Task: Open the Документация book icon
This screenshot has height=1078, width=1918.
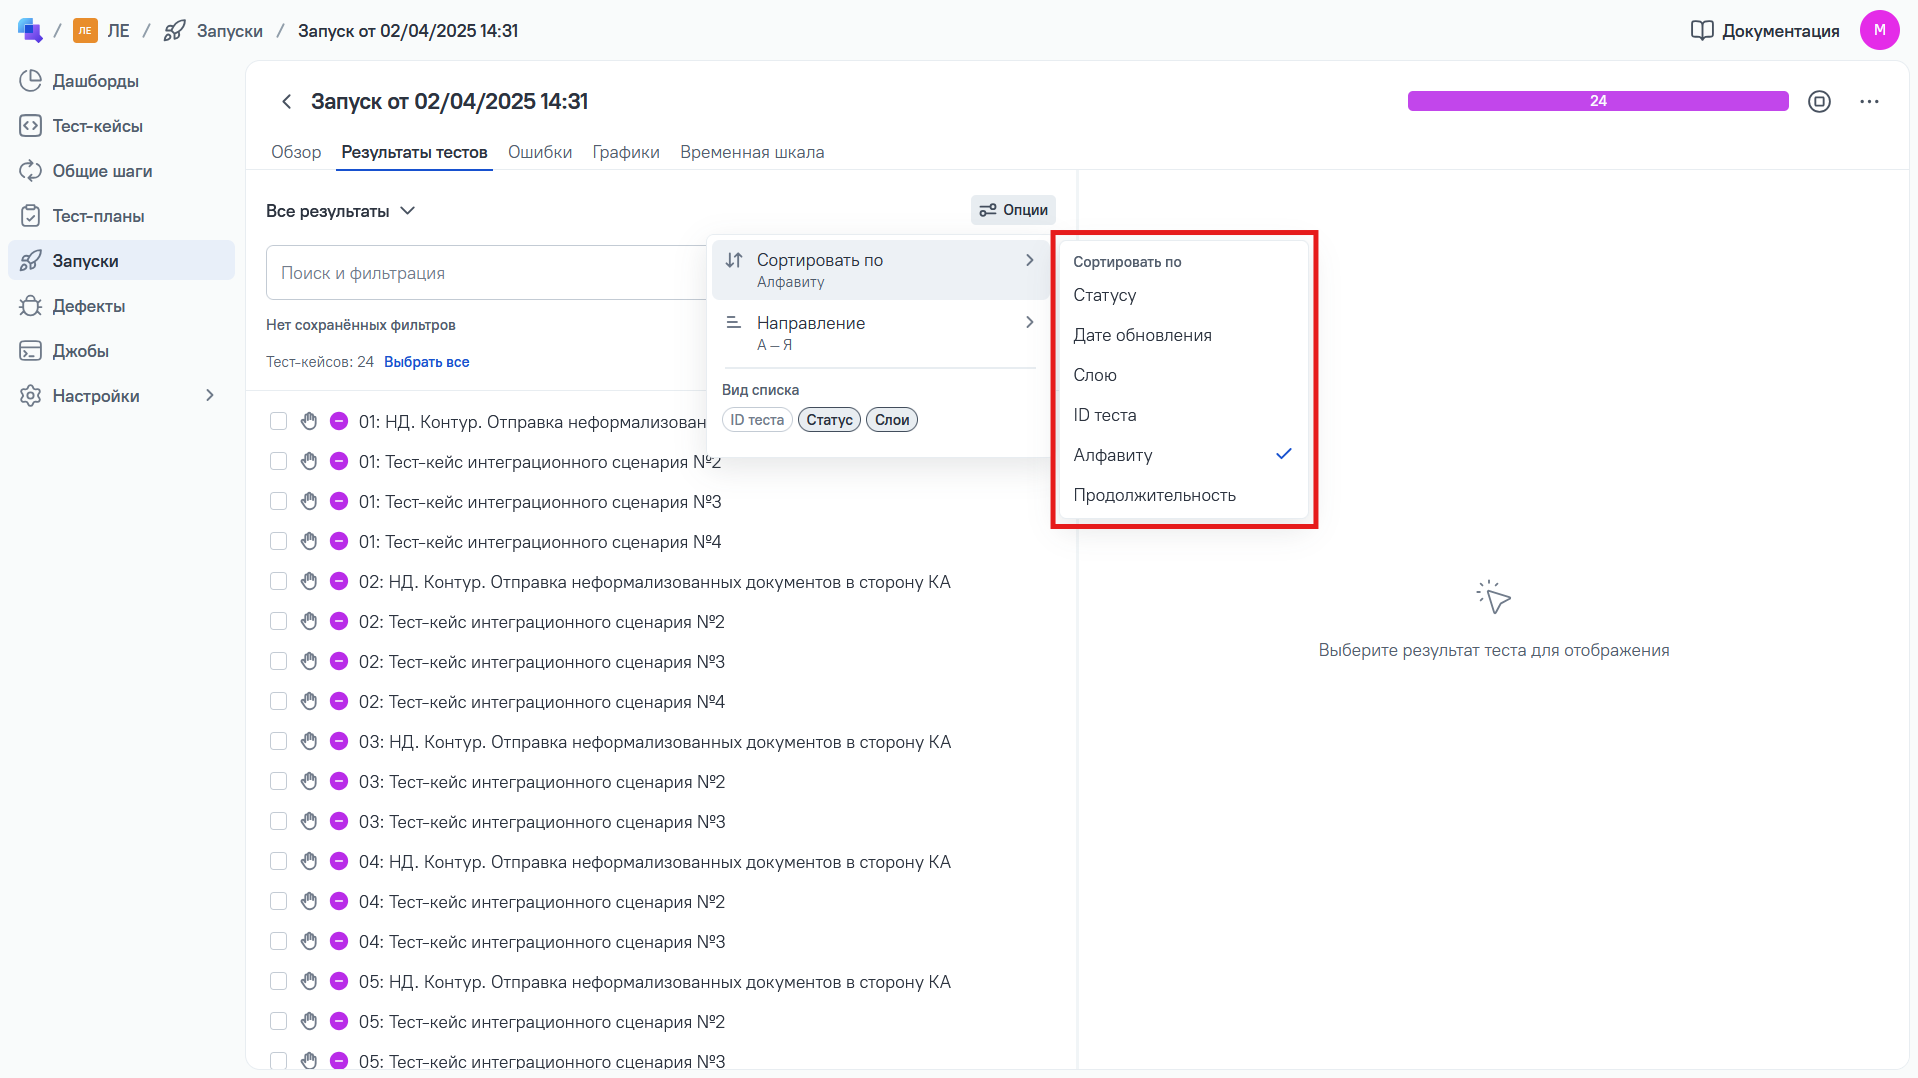Action: (x=1701, y=31)
